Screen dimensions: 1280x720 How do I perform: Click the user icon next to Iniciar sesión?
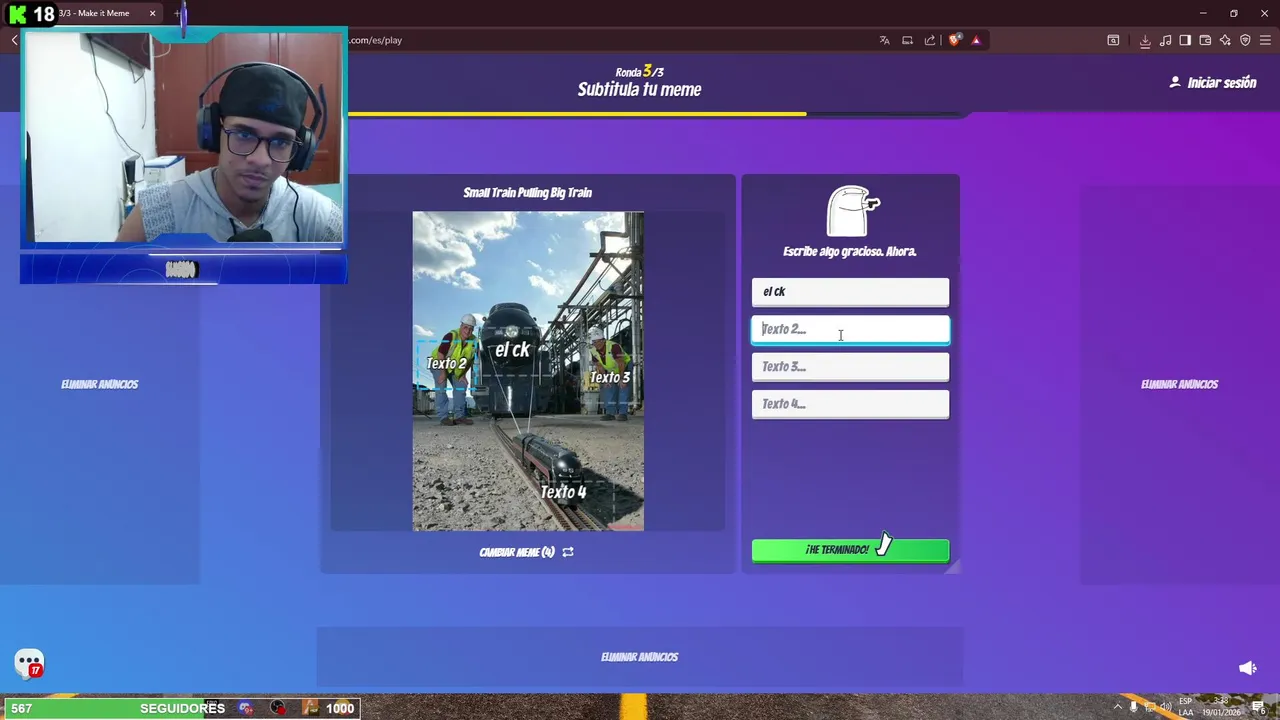click(1175, 82)
